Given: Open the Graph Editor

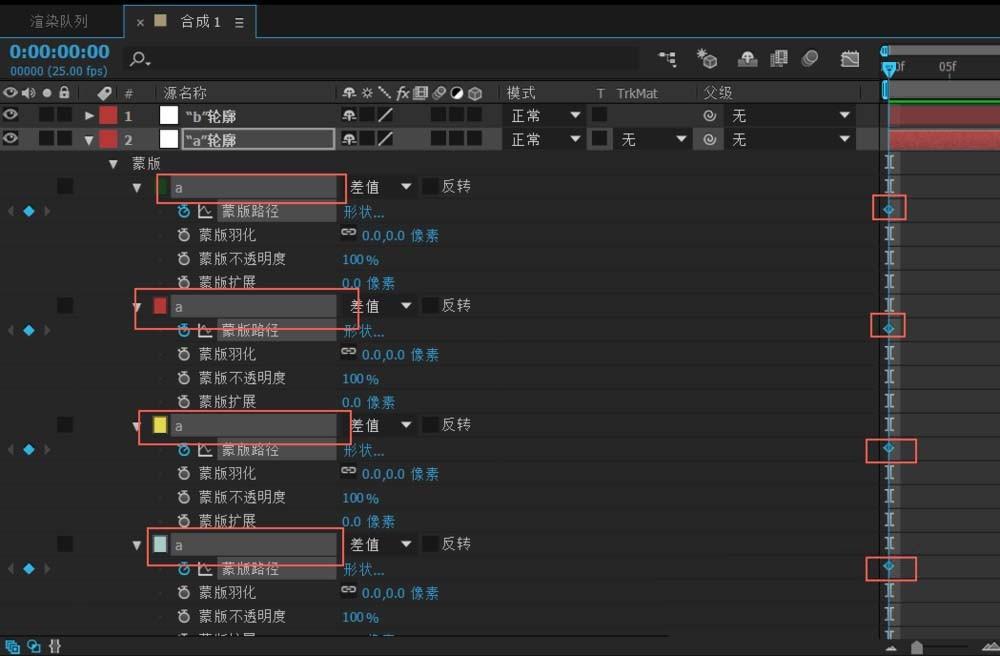Looking at the screenshot, I should 850,59.
